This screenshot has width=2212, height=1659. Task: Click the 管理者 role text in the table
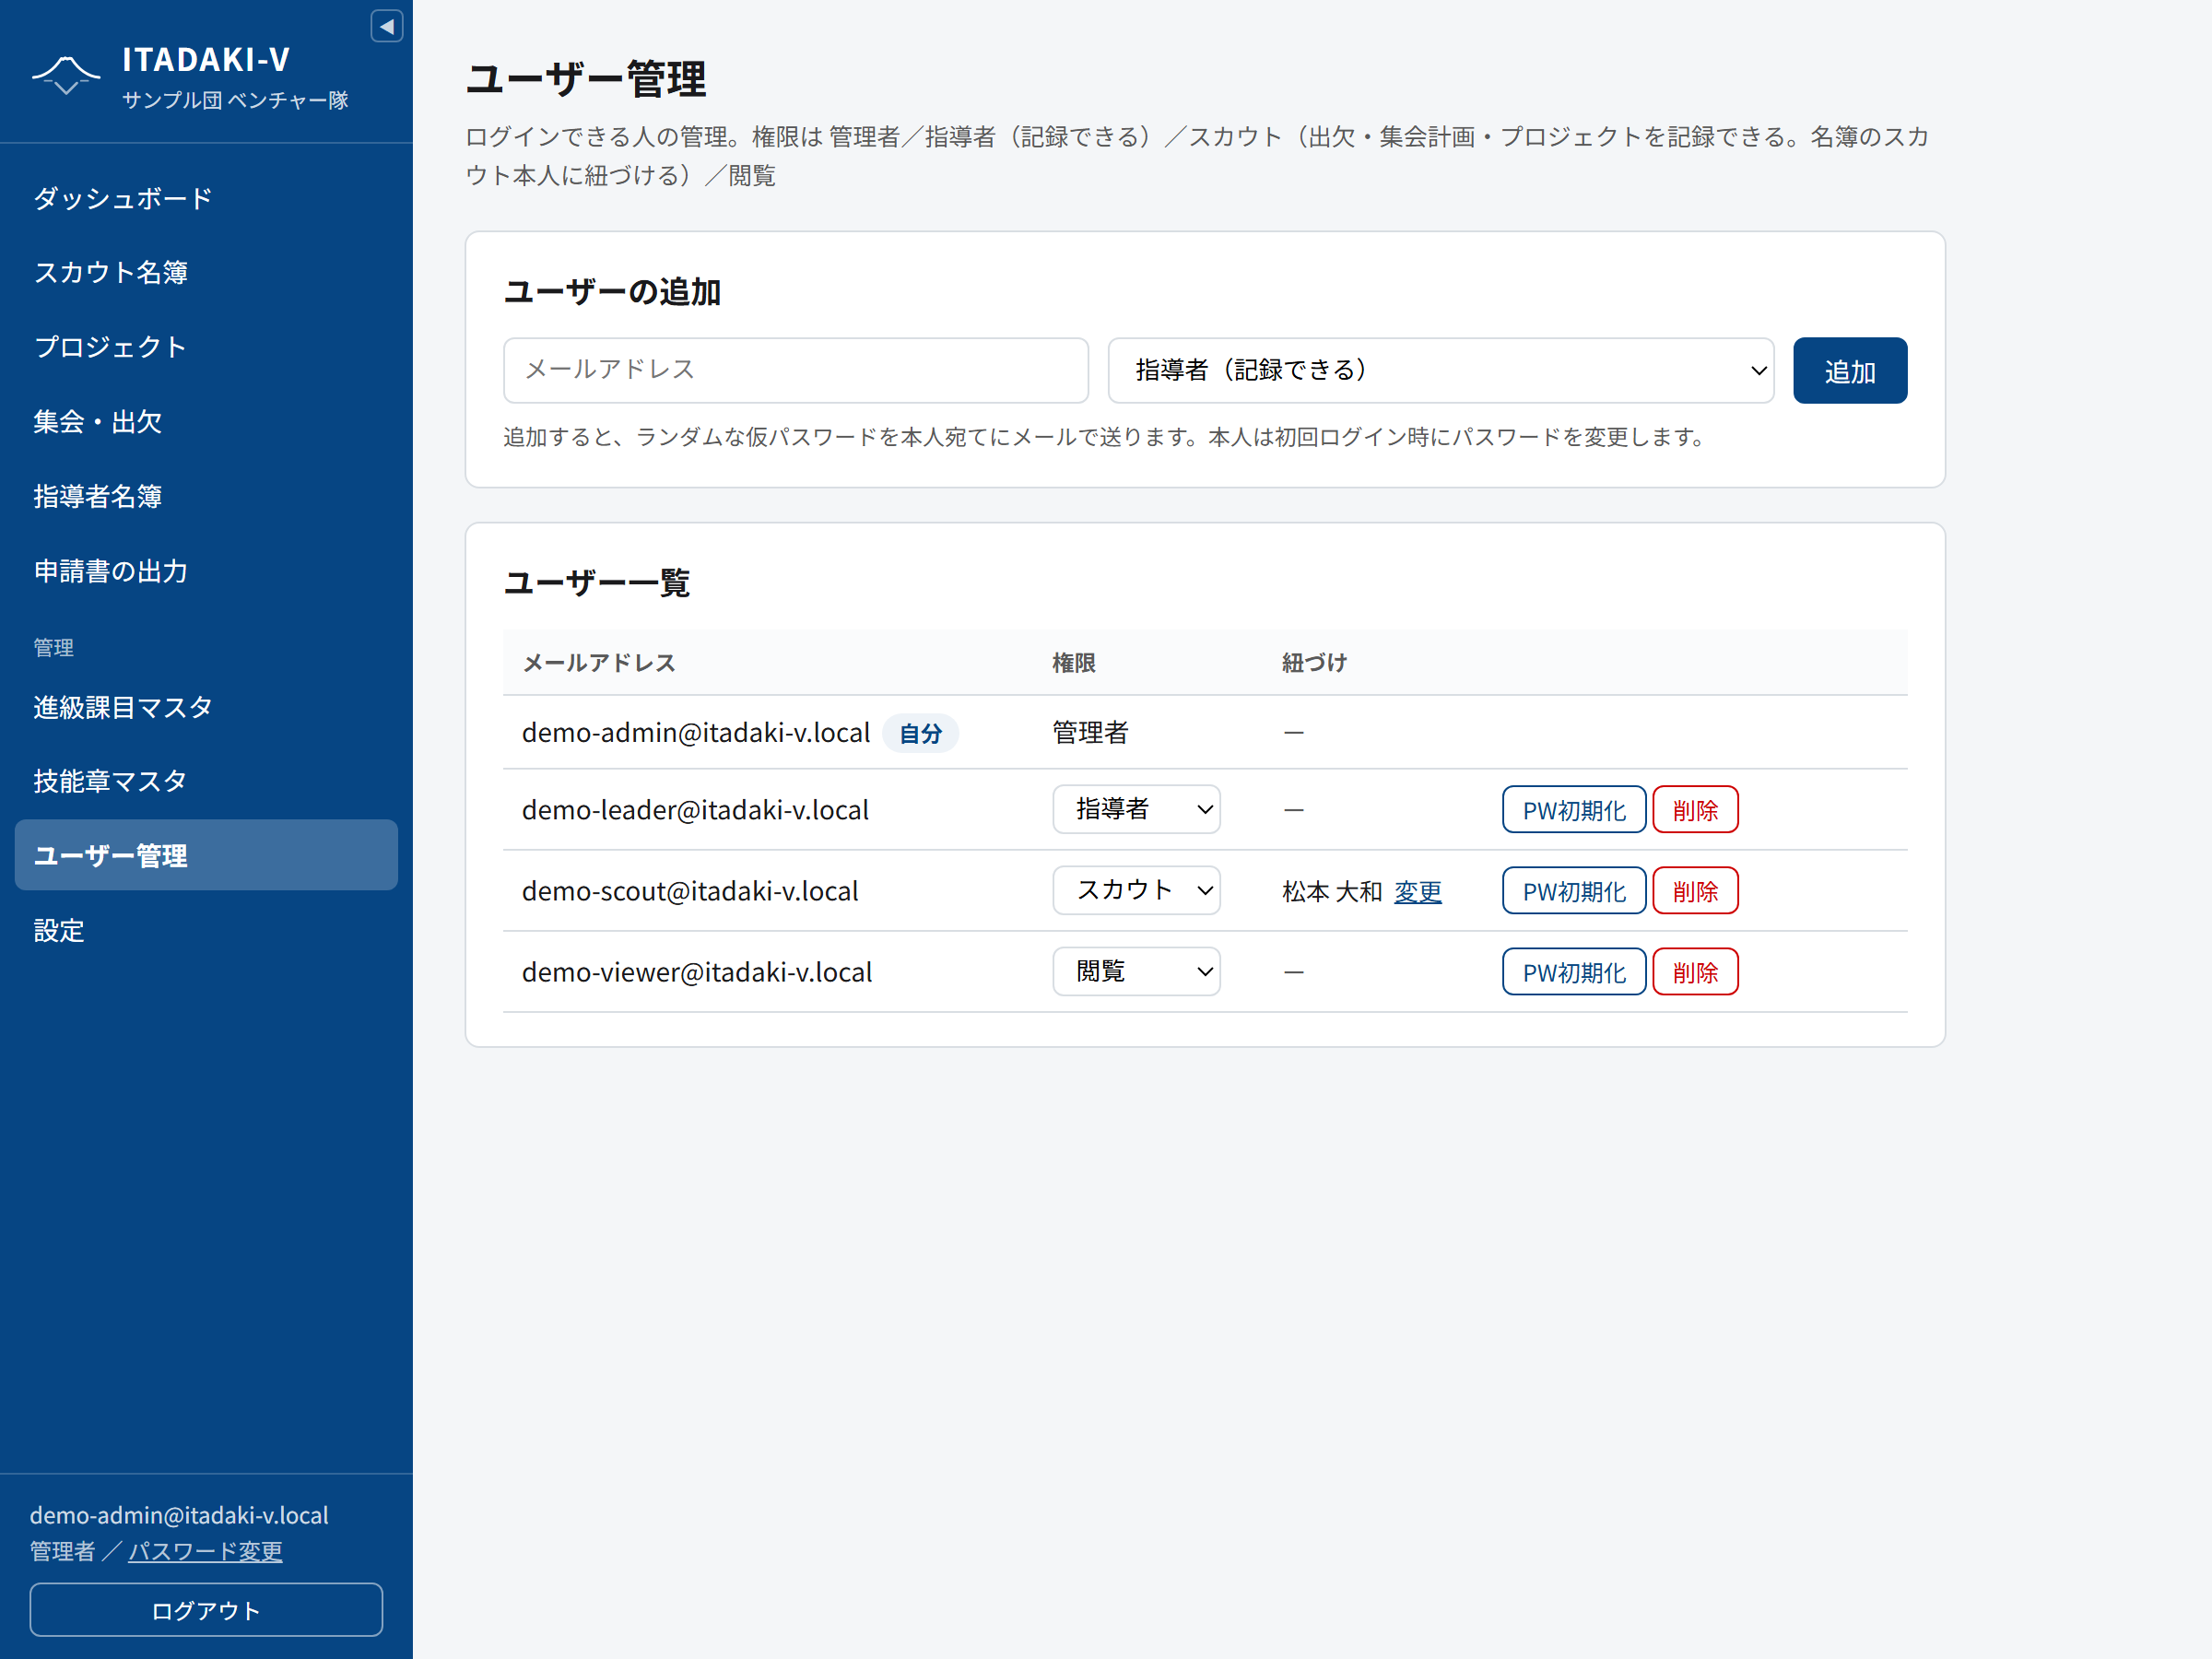pos(1090,733)
